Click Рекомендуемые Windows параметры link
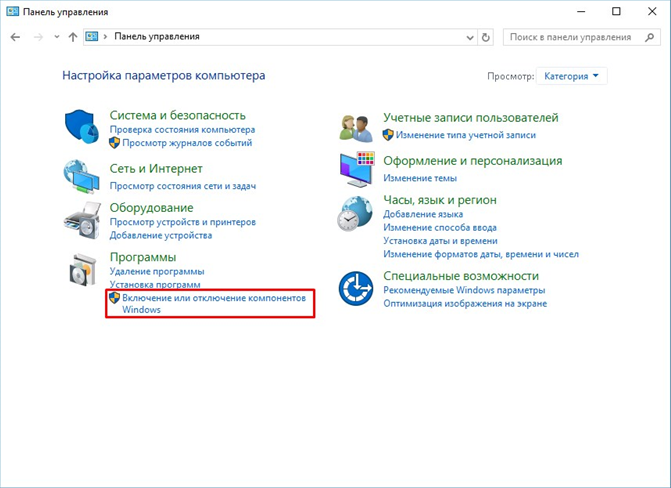The image size is (671, 488). tap(464, 290)
